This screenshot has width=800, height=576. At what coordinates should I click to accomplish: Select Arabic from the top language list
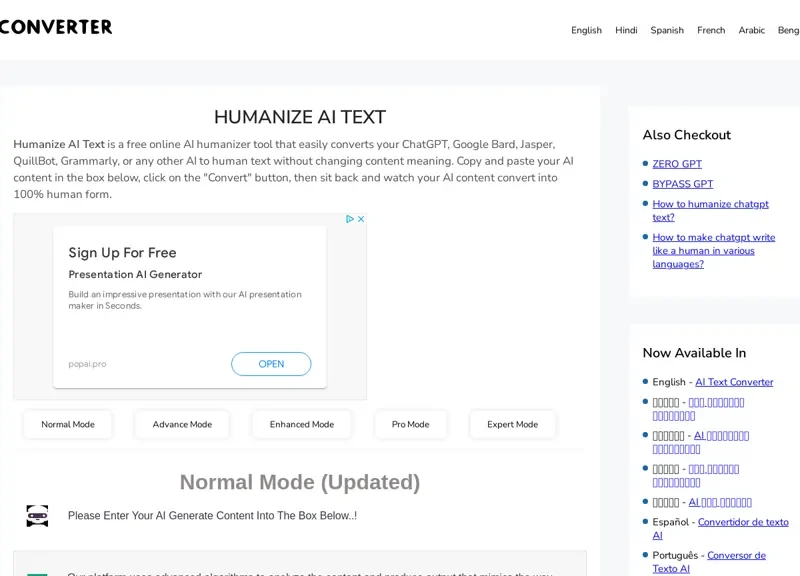point(752,30)
